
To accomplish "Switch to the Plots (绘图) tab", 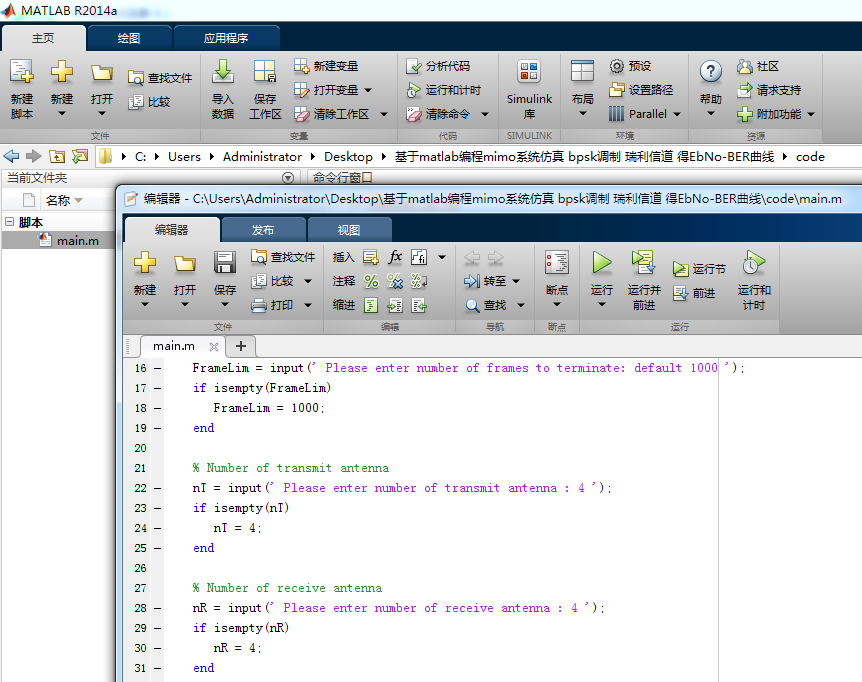I will pos(129,38).
